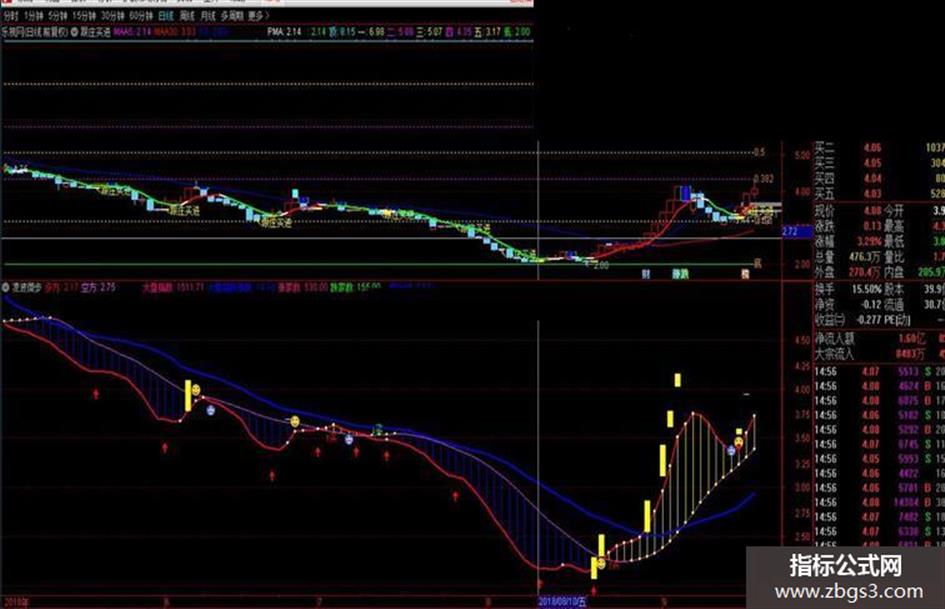Click the 量比 volume ratio label
This screenshot has height=609, width=945.
click(893, 257)
